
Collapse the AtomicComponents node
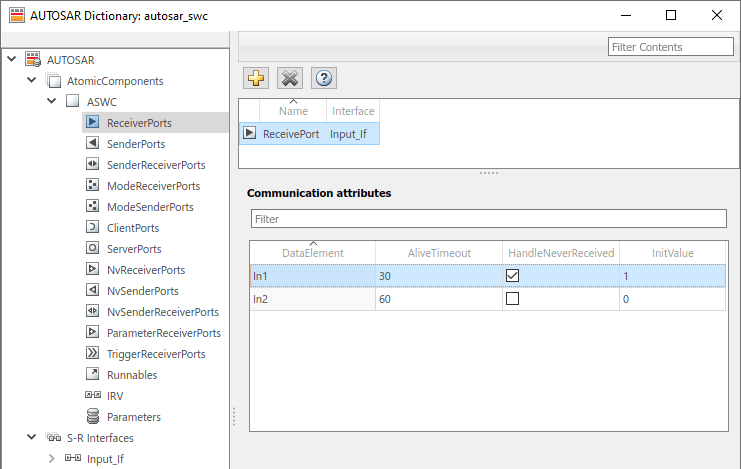32,80
